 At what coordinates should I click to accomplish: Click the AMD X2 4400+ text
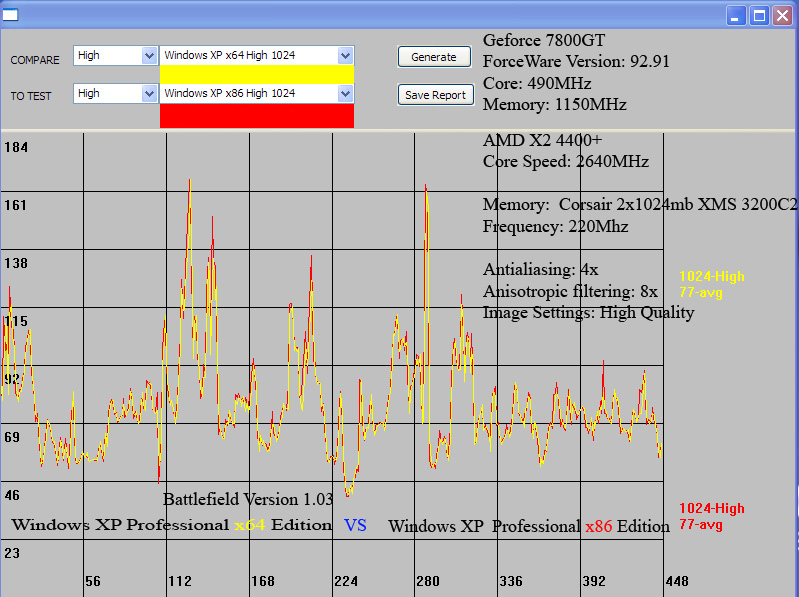tap(542, 140)
